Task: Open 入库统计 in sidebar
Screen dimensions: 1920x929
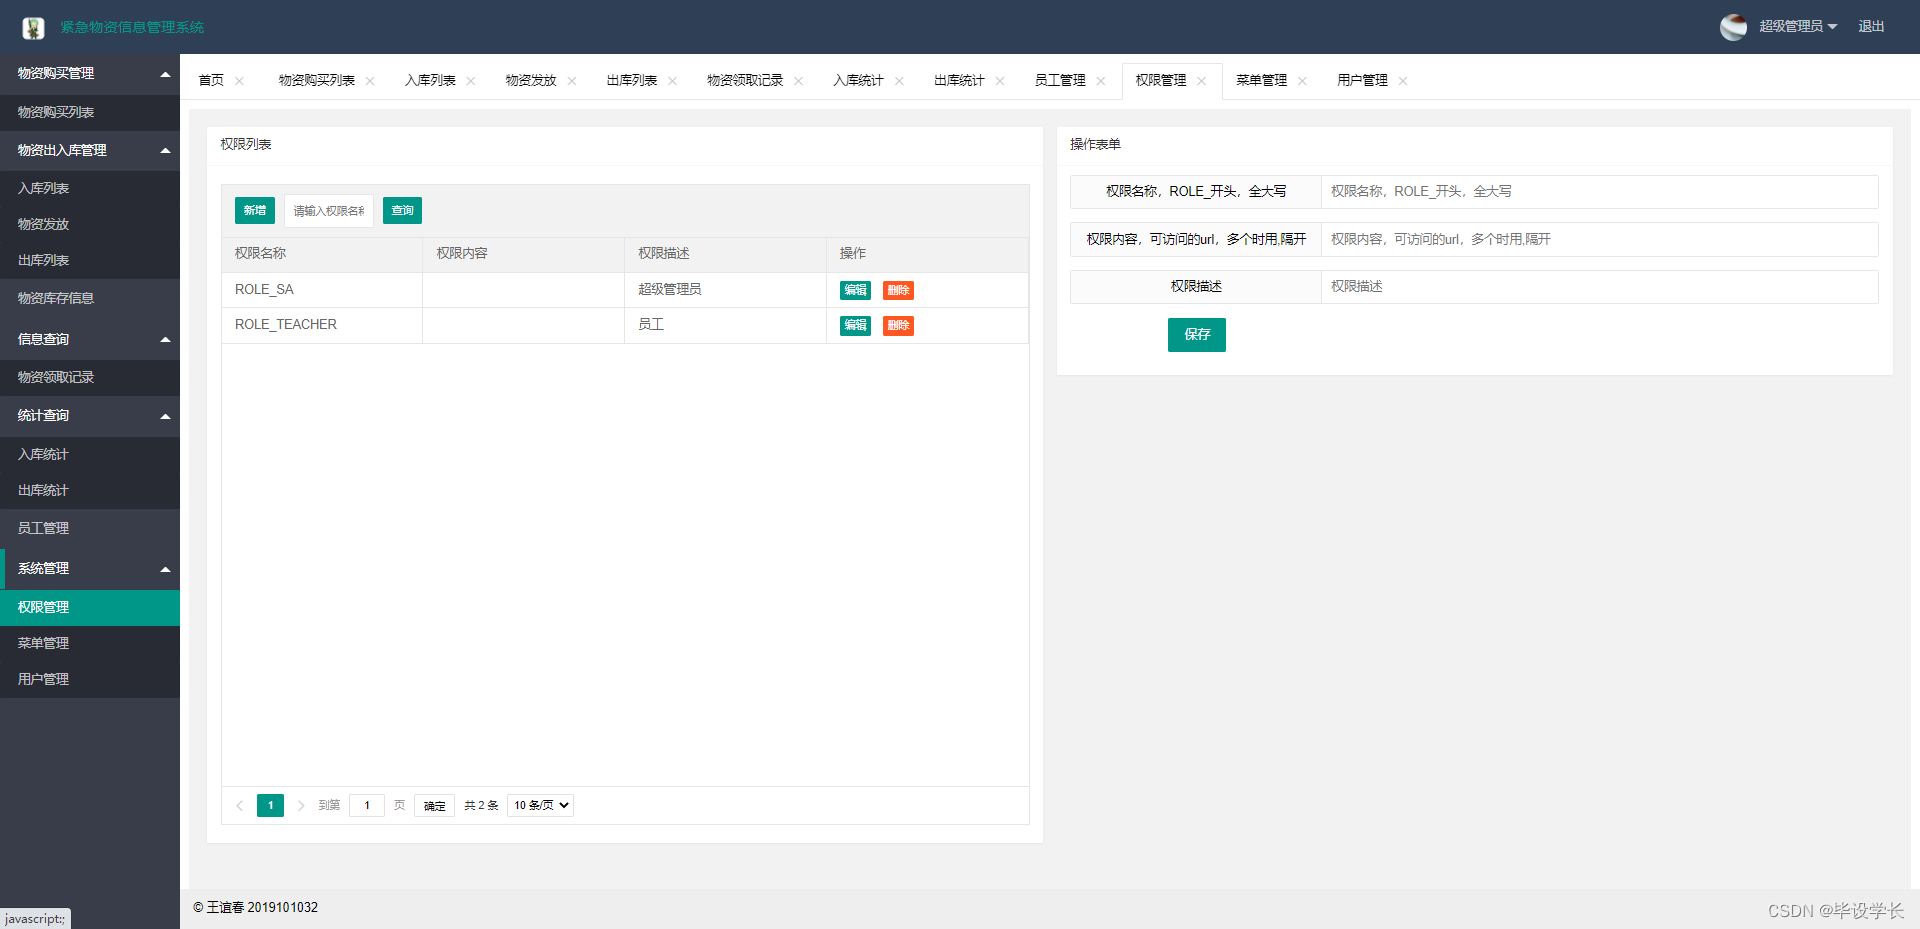Action: (90, 455)
